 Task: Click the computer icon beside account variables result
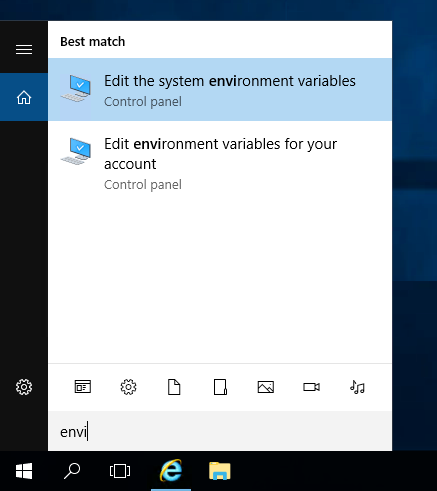76,151
